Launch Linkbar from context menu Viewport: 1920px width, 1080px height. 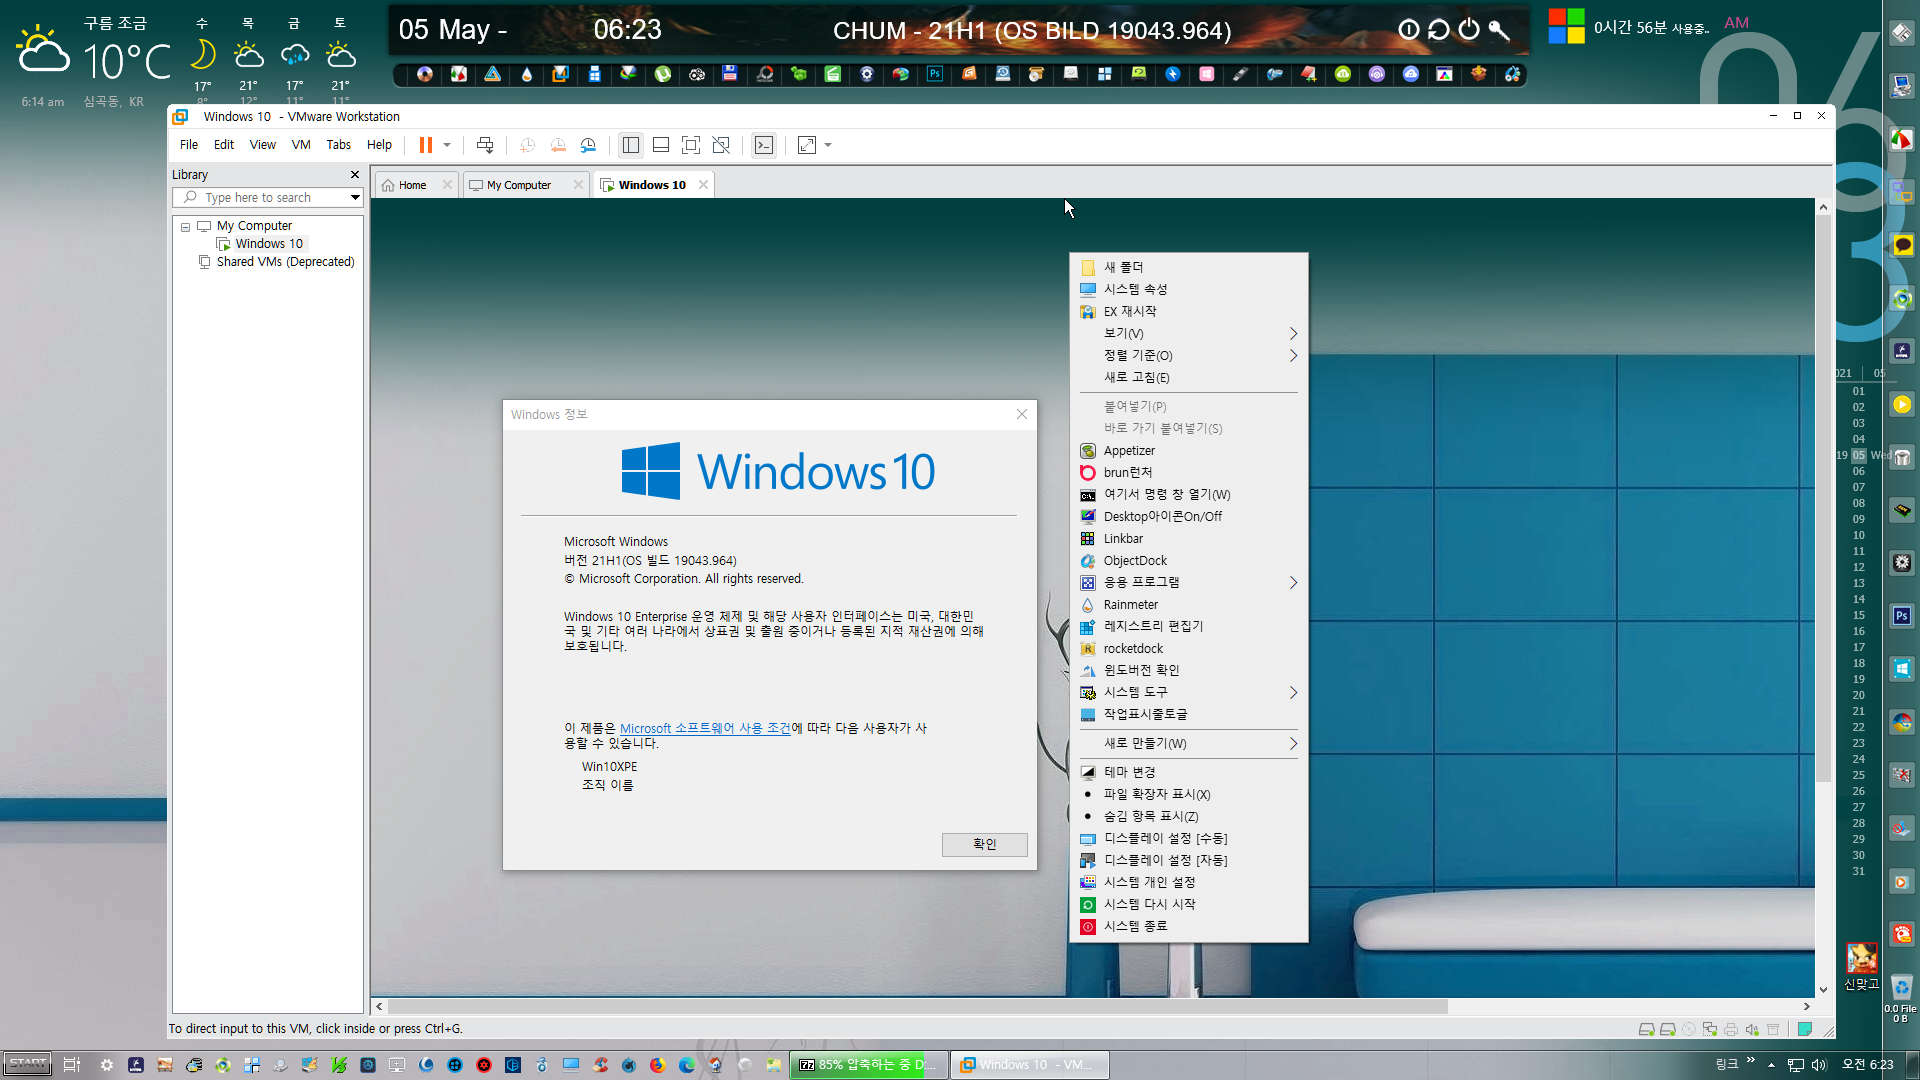click(x=1188, y=538)
